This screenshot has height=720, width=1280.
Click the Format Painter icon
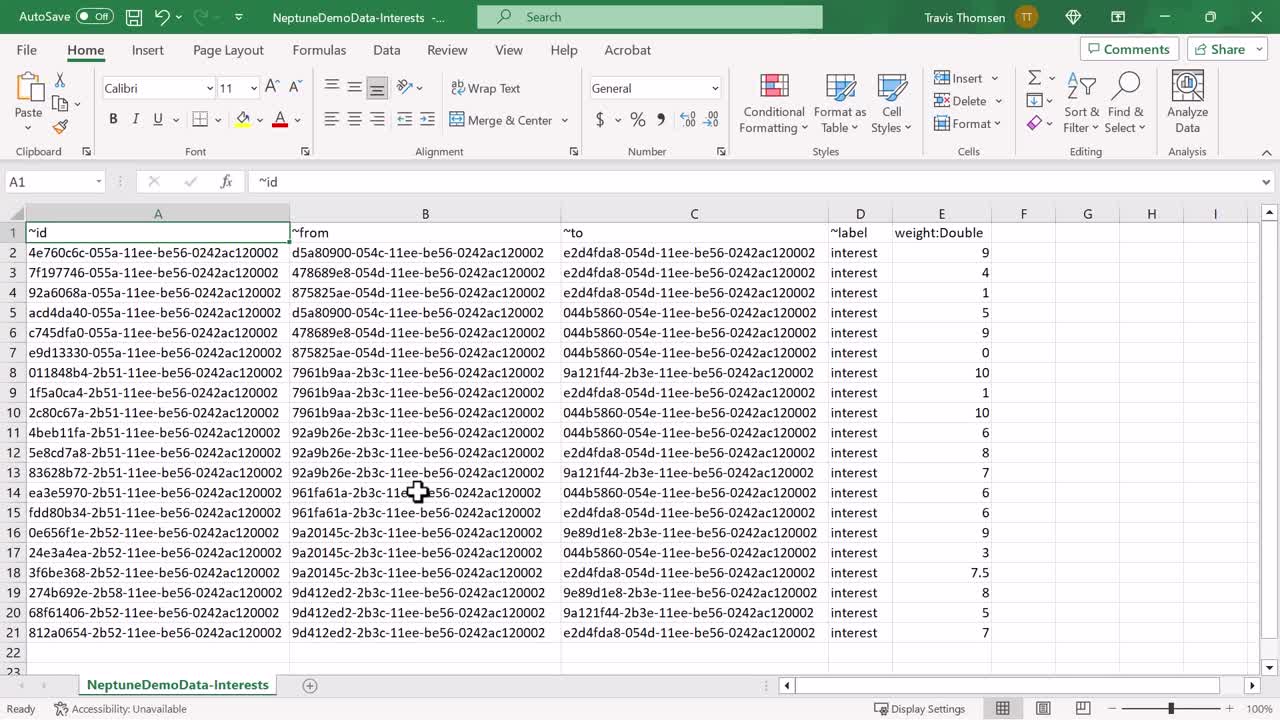tap(60, 127)
